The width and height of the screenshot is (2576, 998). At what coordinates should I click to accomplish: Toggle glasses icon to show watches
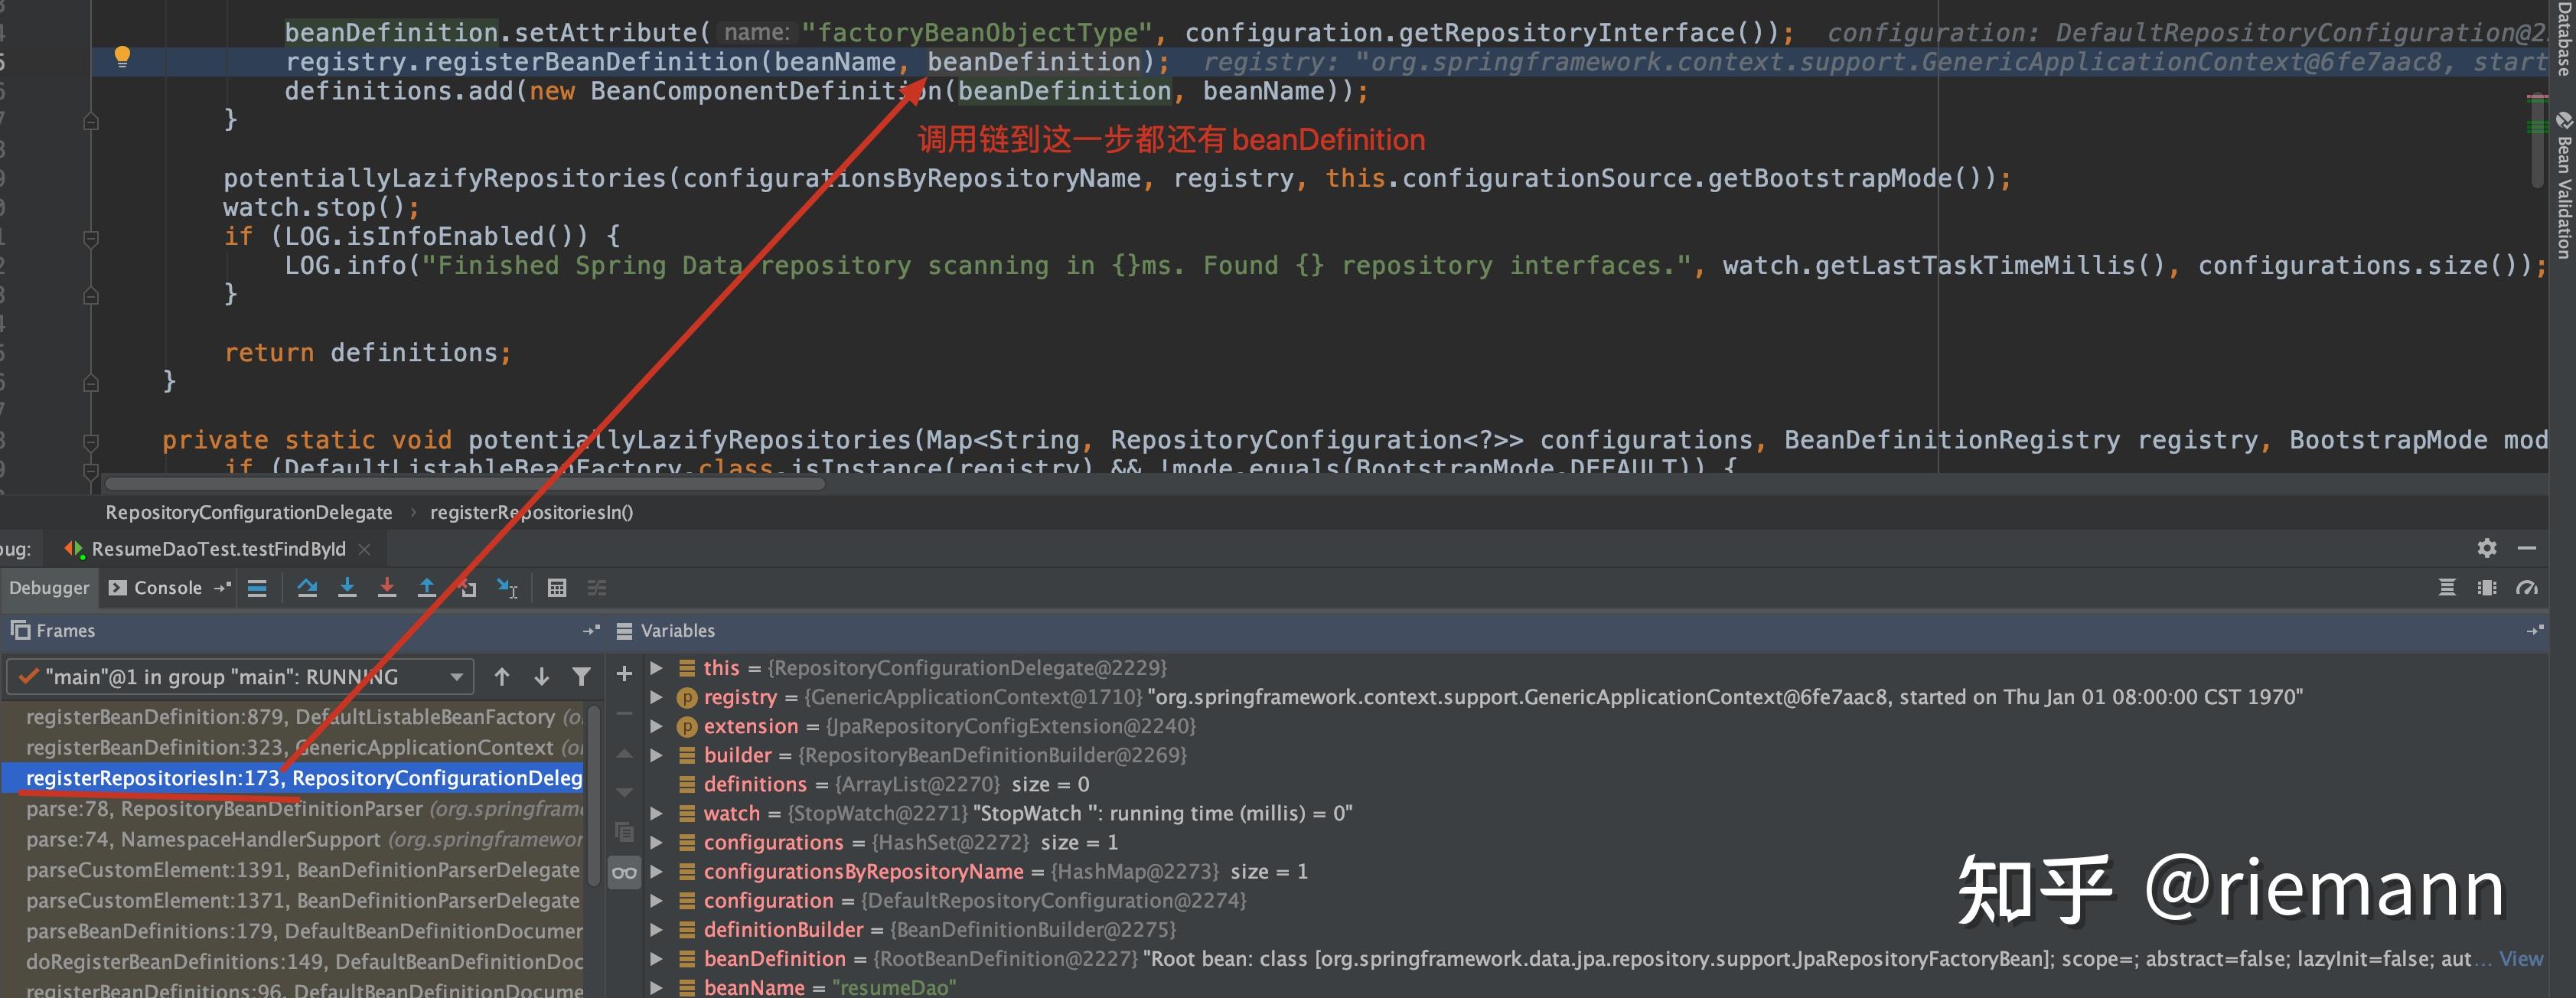tap(624, 873)
